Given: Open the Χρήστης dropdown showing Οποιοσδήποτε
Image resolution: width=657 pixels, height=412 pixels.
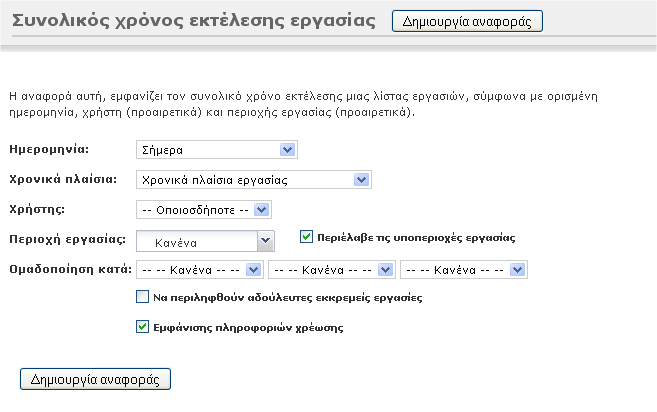Looking at the screenshot, I should click(203, 210).
